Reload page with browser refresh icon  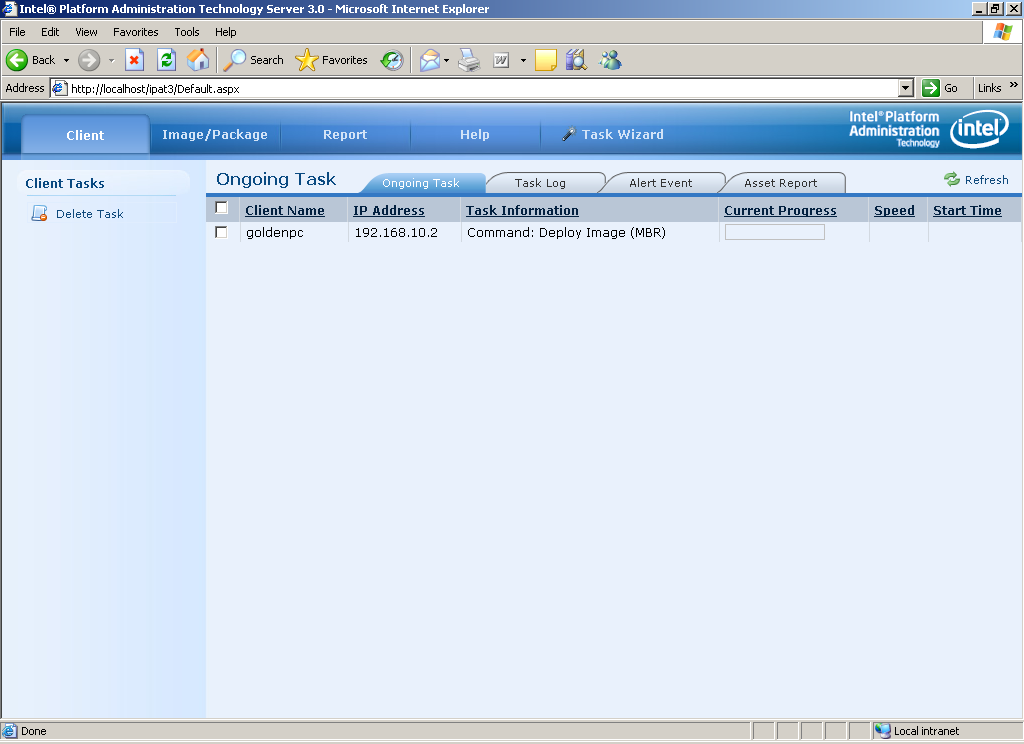tap(167, 60)
